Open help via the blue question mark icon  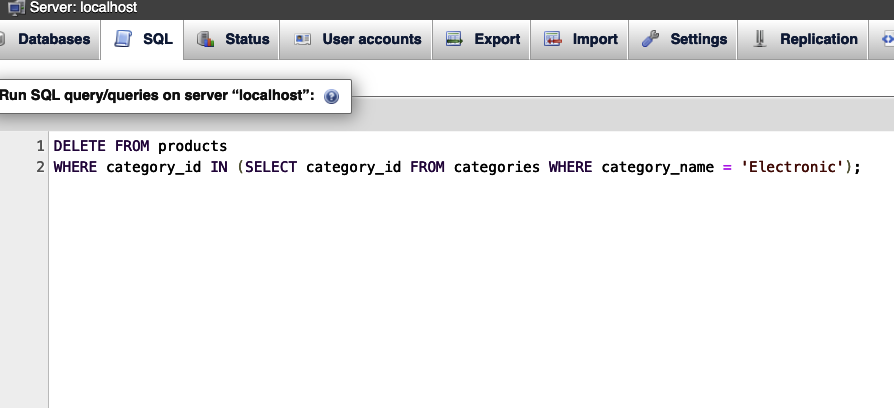coord(331,96)
